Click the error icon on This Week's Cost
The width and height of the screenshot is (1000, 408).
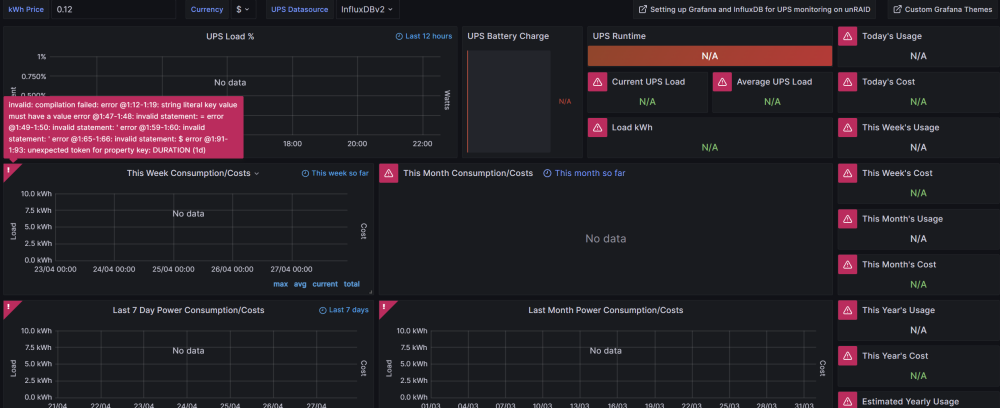tap(848, 173)
